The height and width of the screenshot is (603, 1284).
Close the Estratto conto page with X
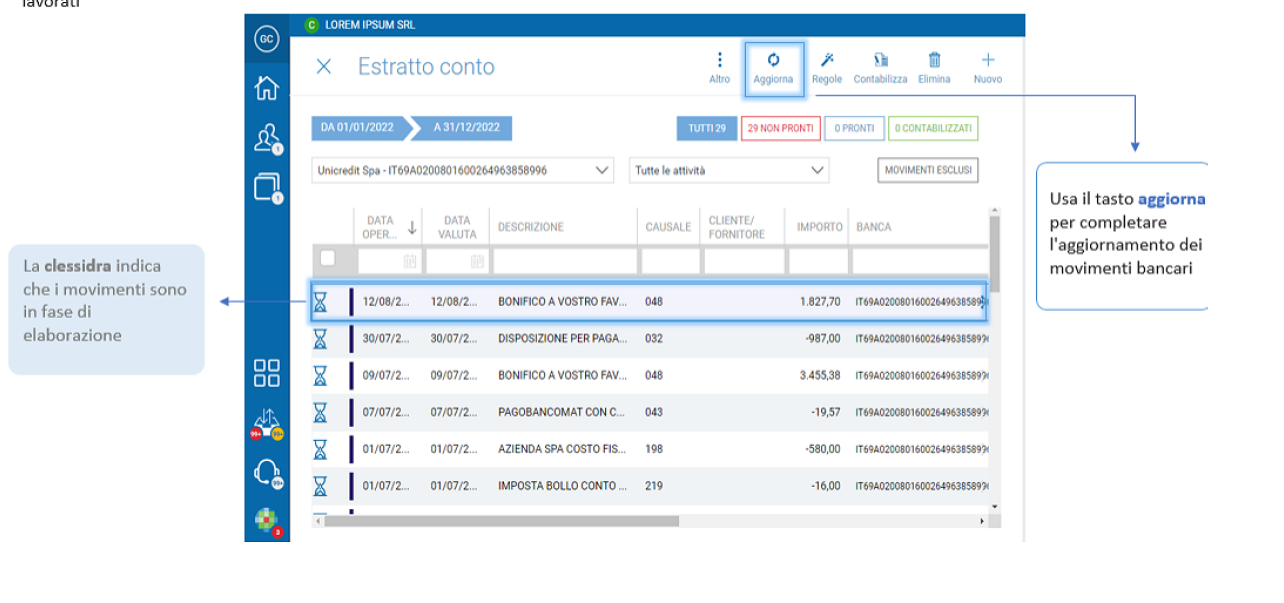click(323, 67)
